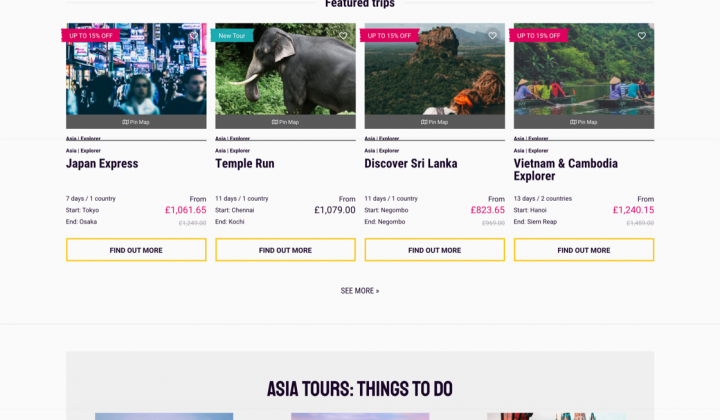Viewport: 720px width, 420px height.
Task: Save Discover Sri Lanka with heart icon
Action: point(492,35)
